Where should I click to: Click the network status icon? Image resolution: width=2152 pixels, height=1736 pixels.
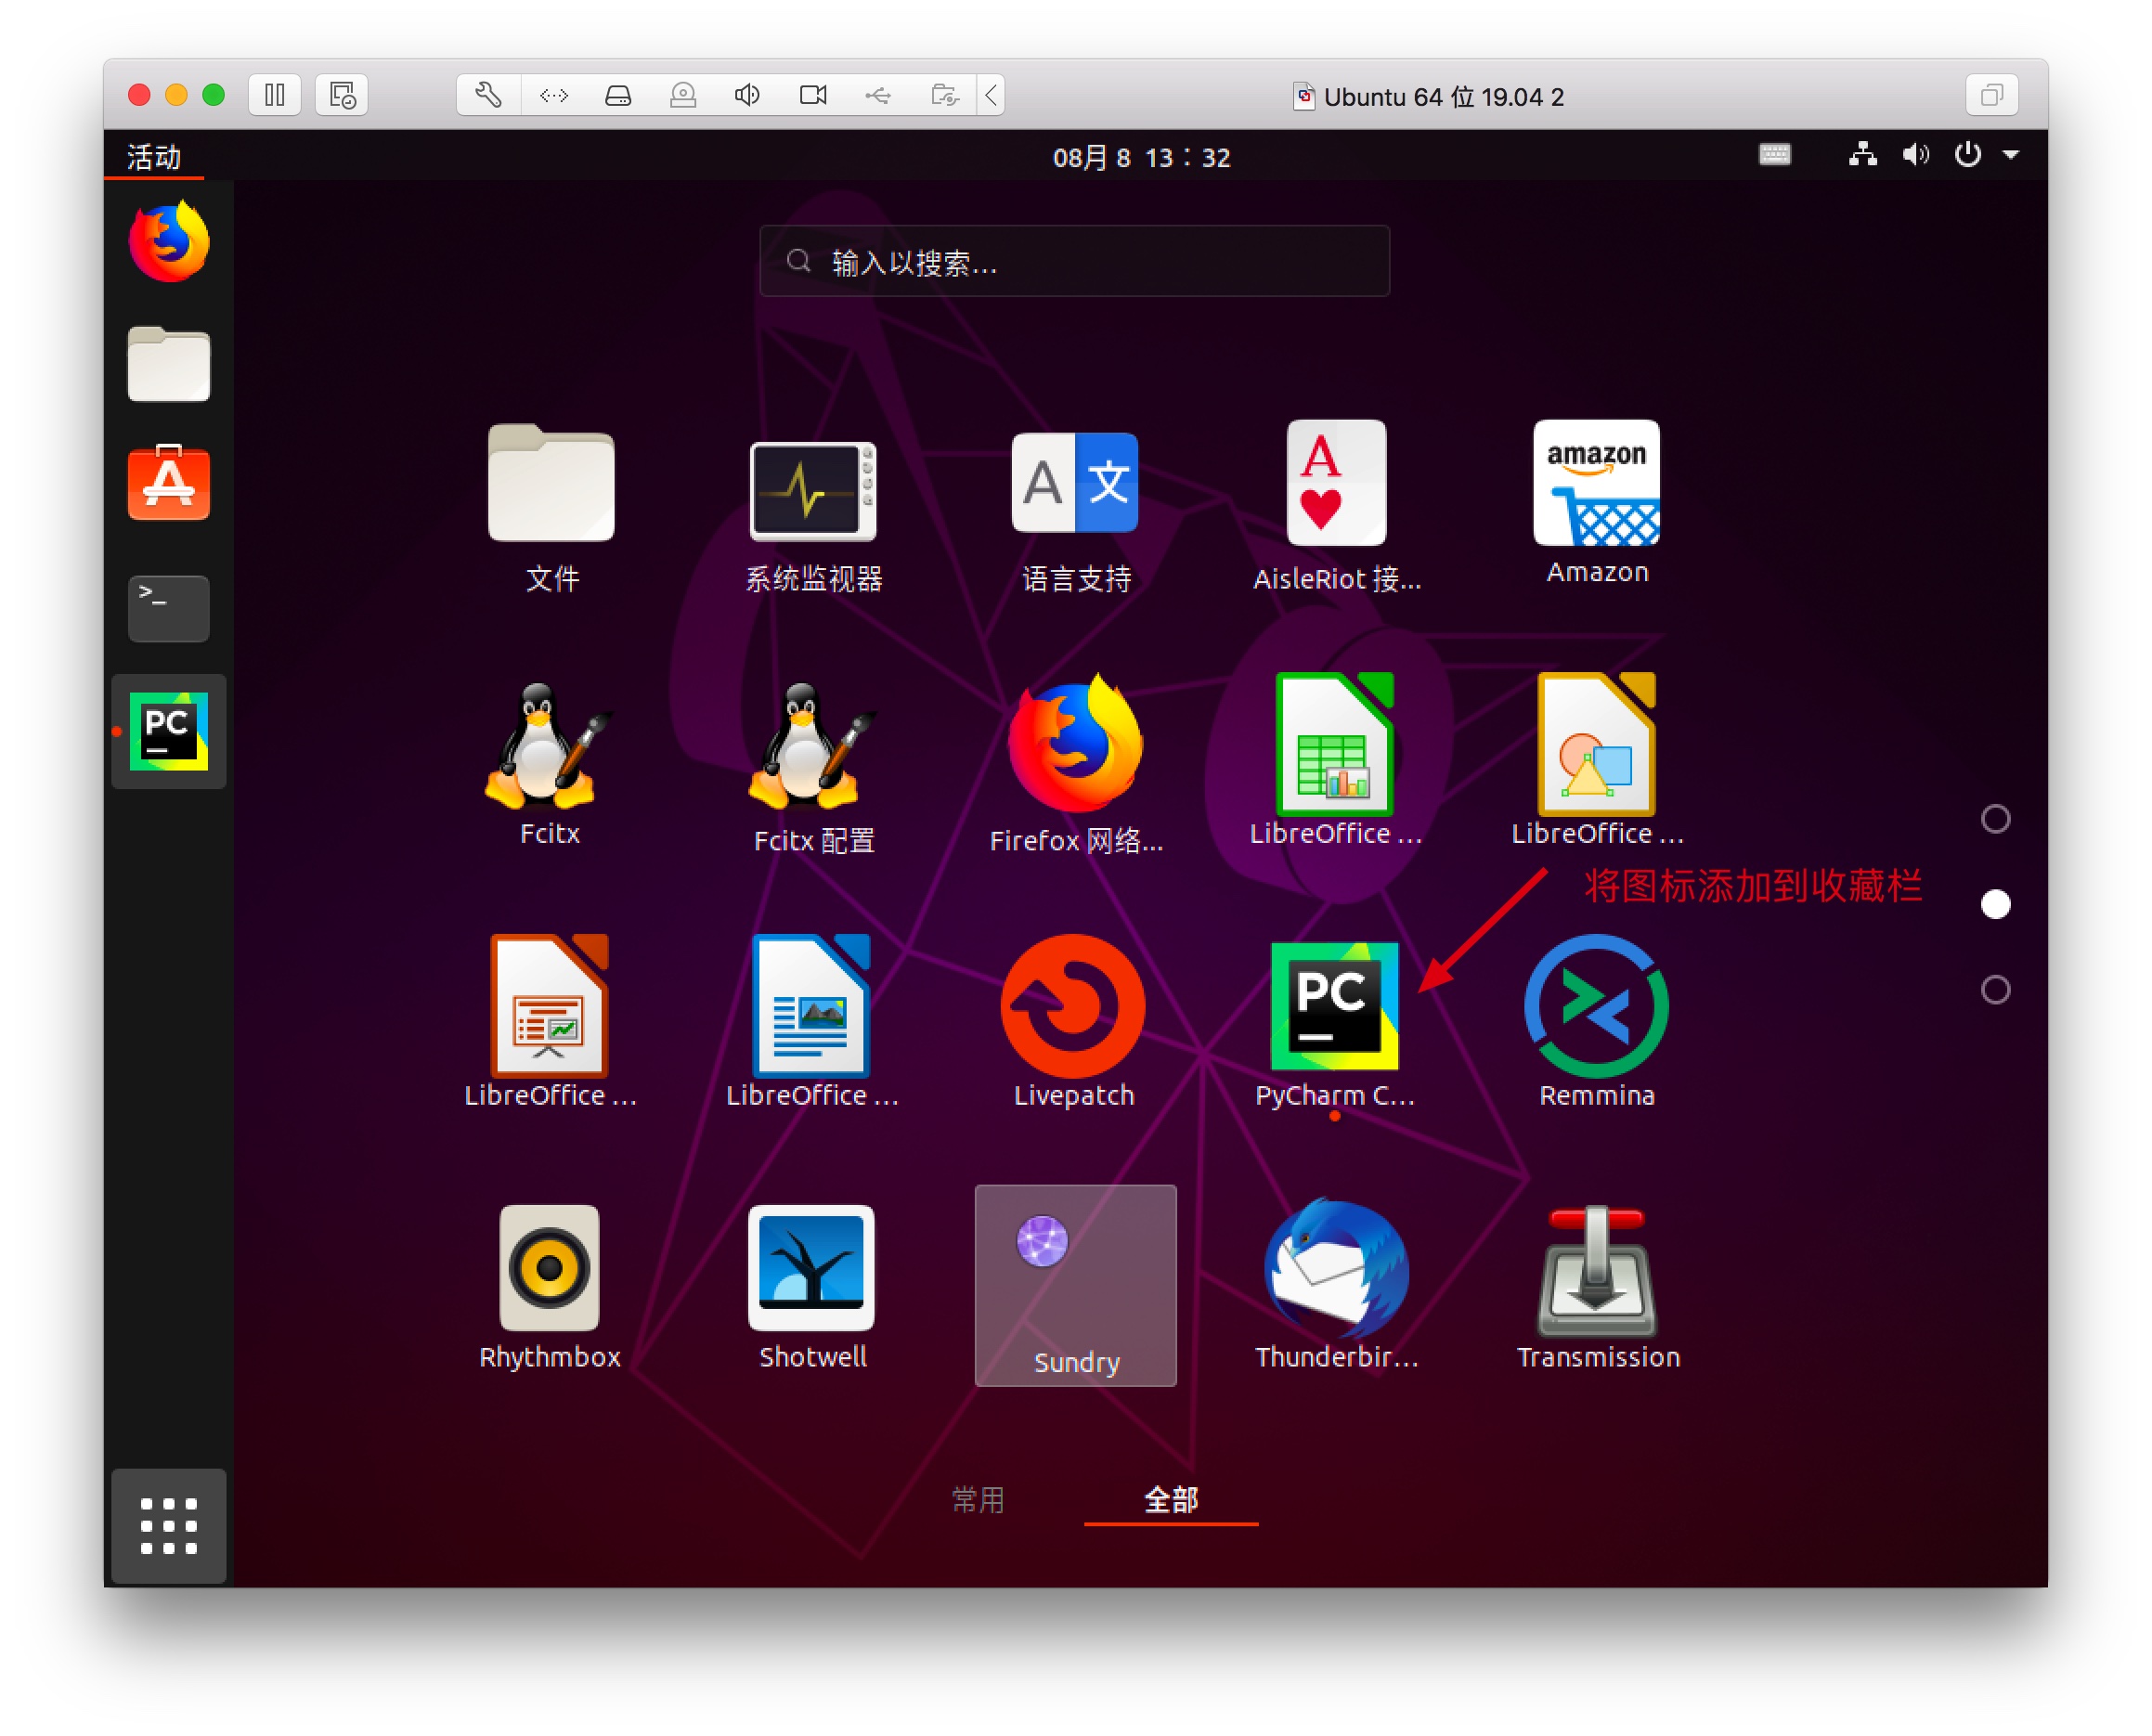click(1862, 154)
